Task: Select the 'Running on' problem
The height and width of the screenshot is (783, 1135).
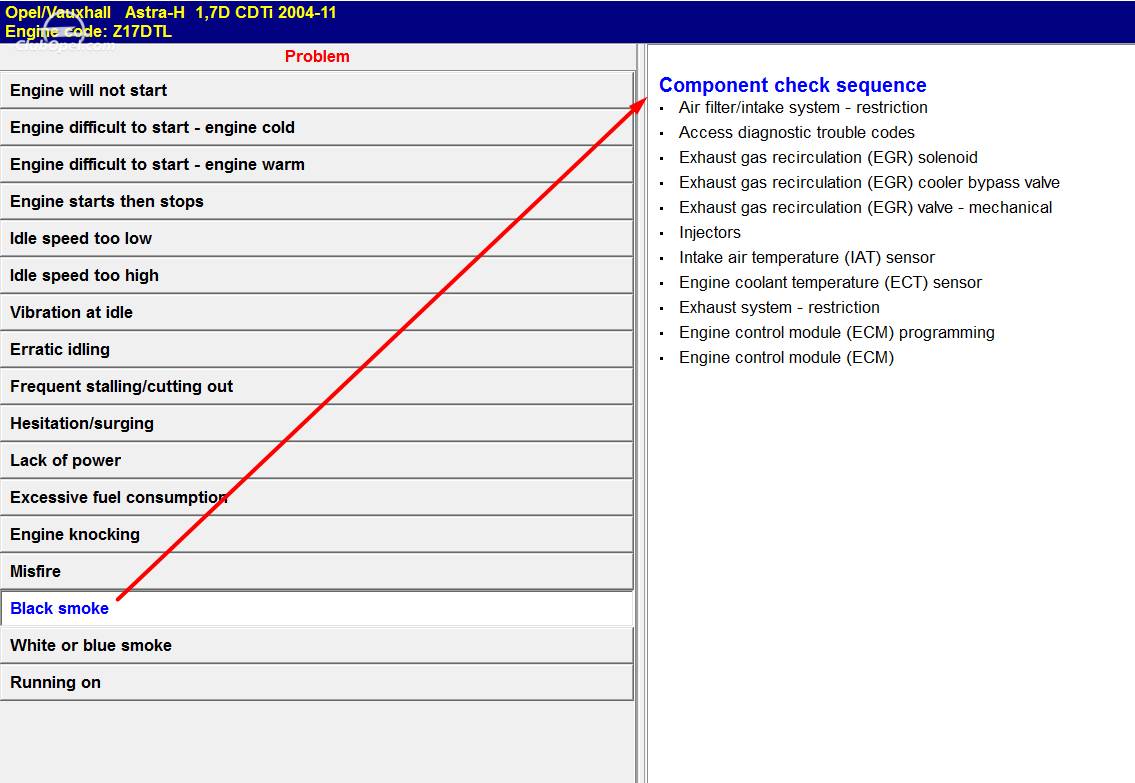Action: [317, 682]
